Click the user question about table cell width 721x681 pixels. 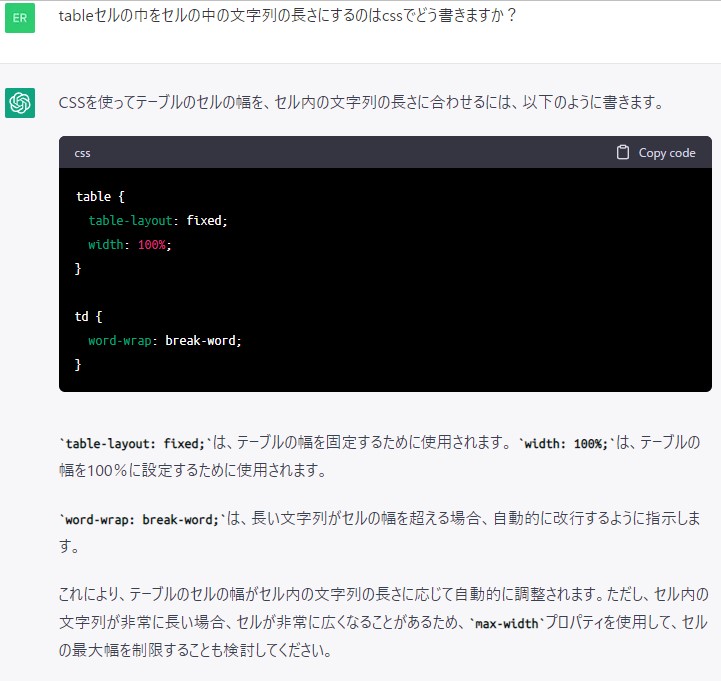(287, 16)
